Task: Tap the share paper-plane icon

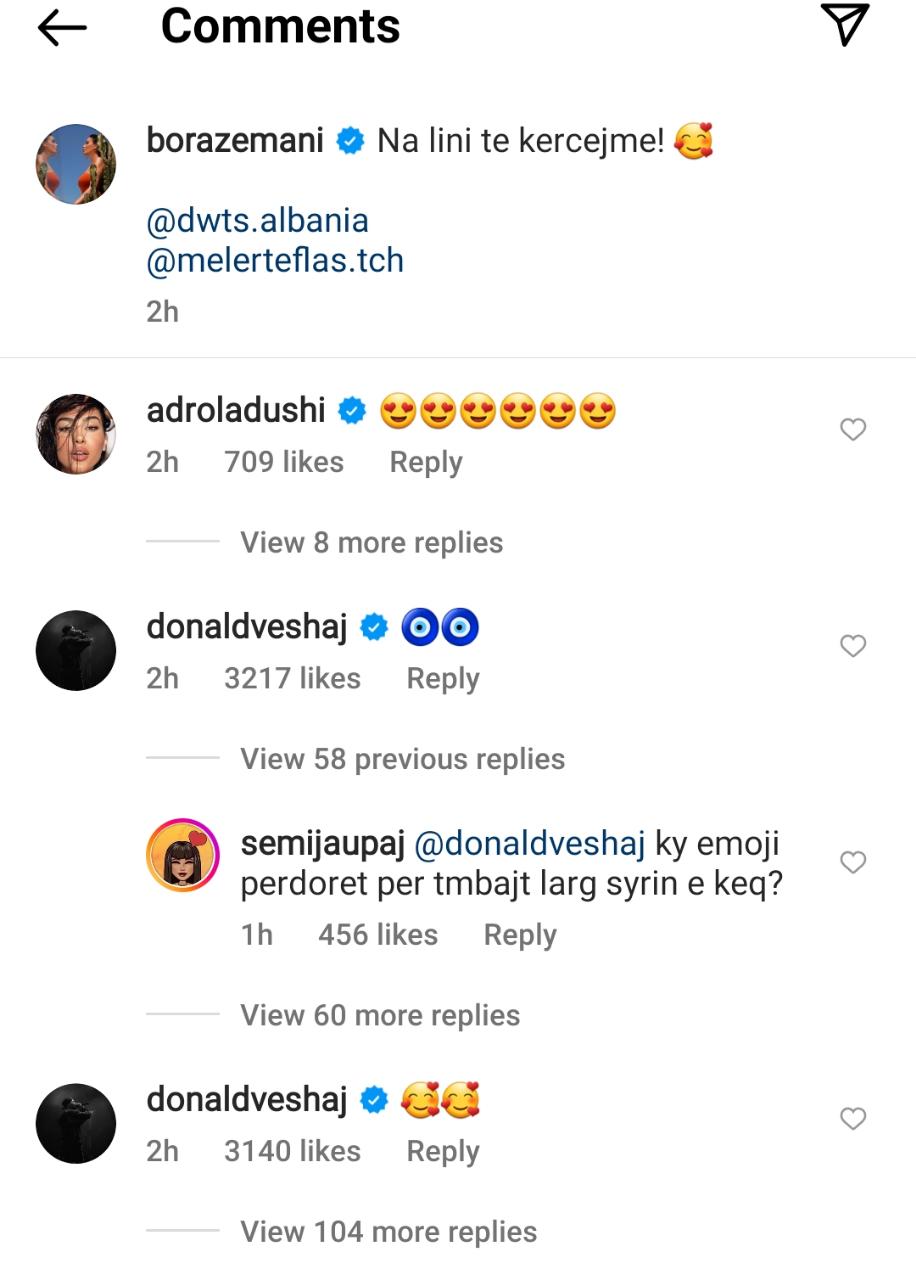Action: [844, 24]
